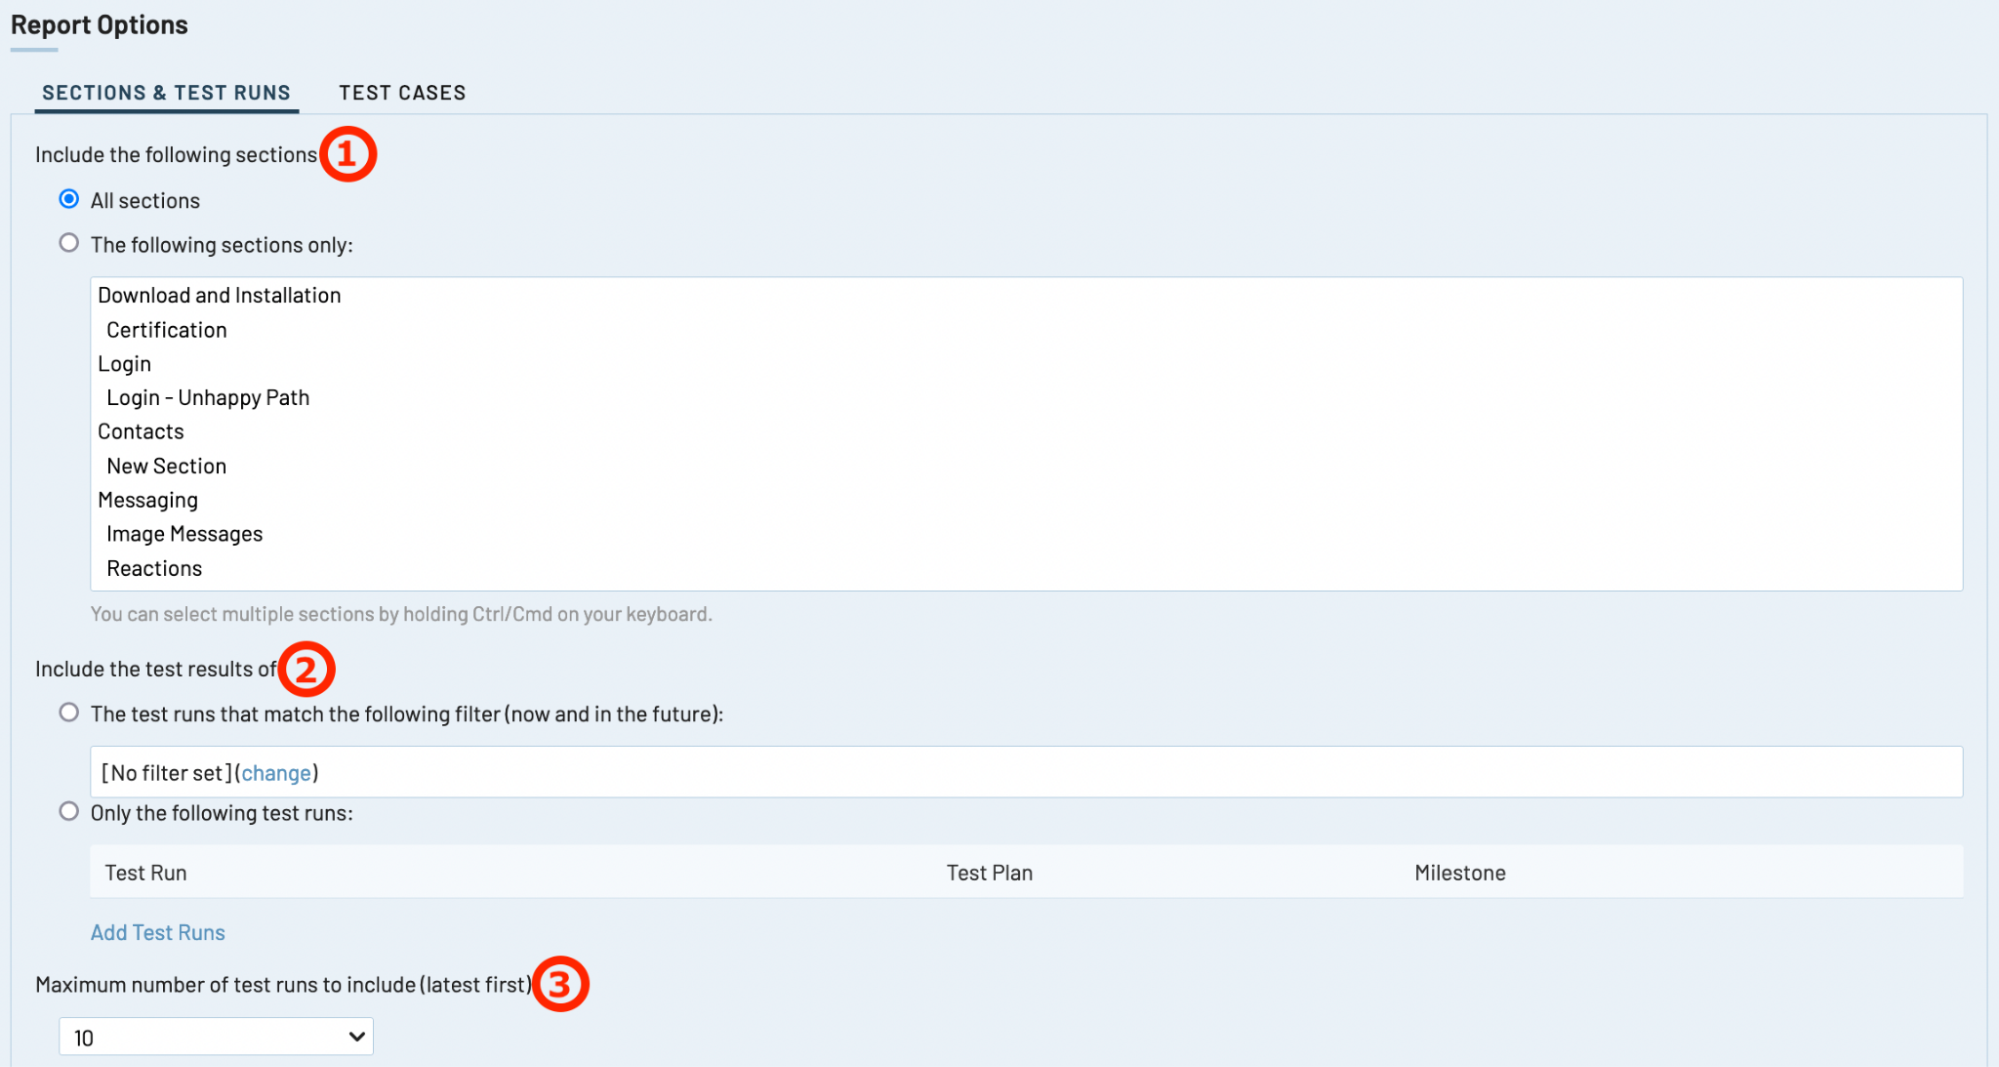Open the maximum test runs dropdown

coord(216,1037)
